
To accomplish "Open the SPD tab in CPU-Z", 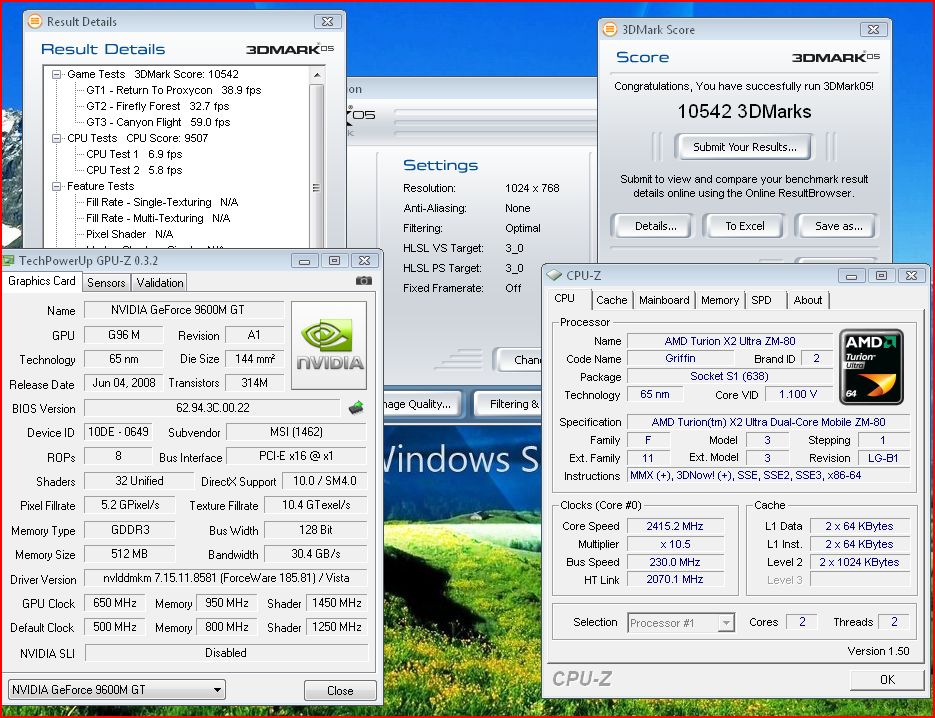I will click(761, 300).
